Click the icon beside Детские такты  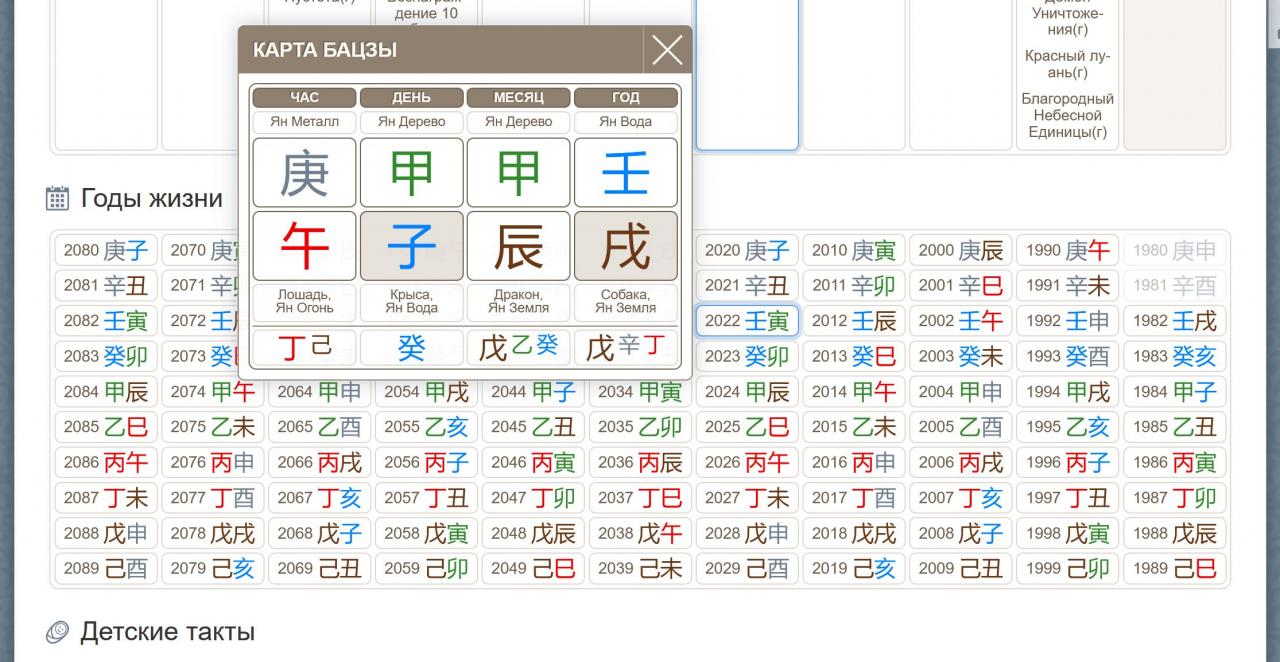point(58,632)
